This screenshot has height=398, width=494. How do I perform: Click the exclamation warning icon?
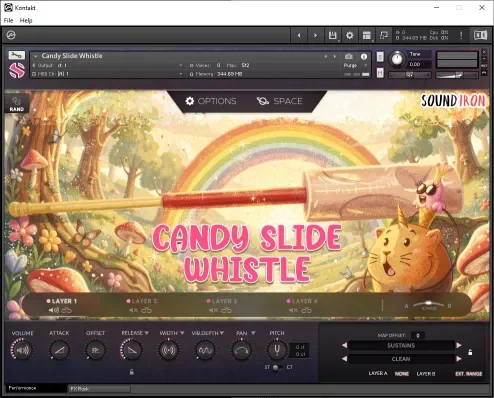[461, 35]
